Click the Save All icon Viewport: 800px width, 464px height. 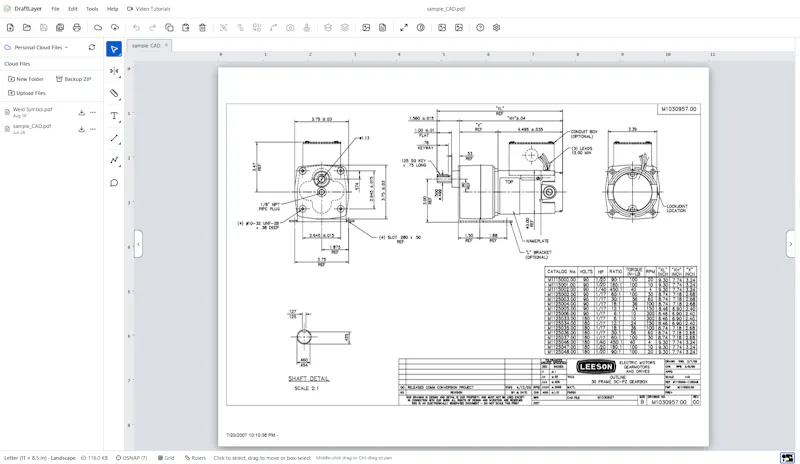click(x=60, y=28)
